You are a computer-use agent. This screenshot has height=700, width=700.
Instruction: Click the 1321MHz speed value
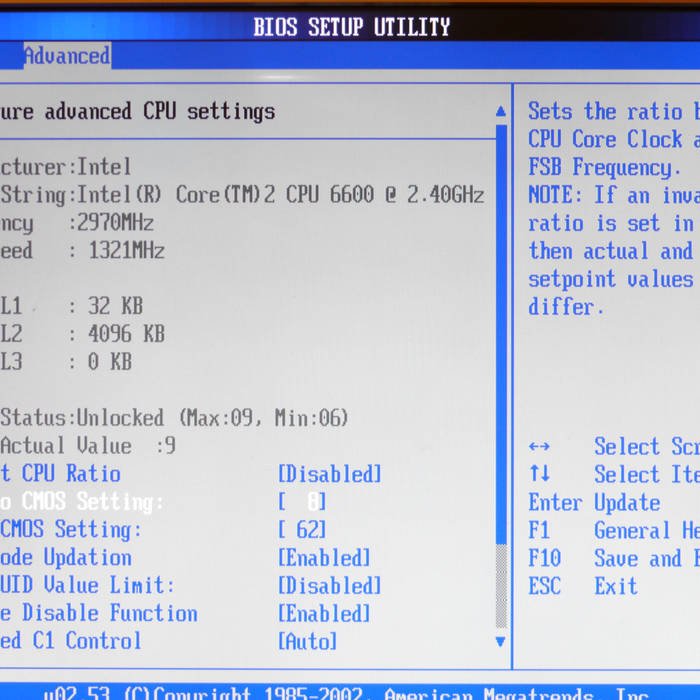[127, 251]
